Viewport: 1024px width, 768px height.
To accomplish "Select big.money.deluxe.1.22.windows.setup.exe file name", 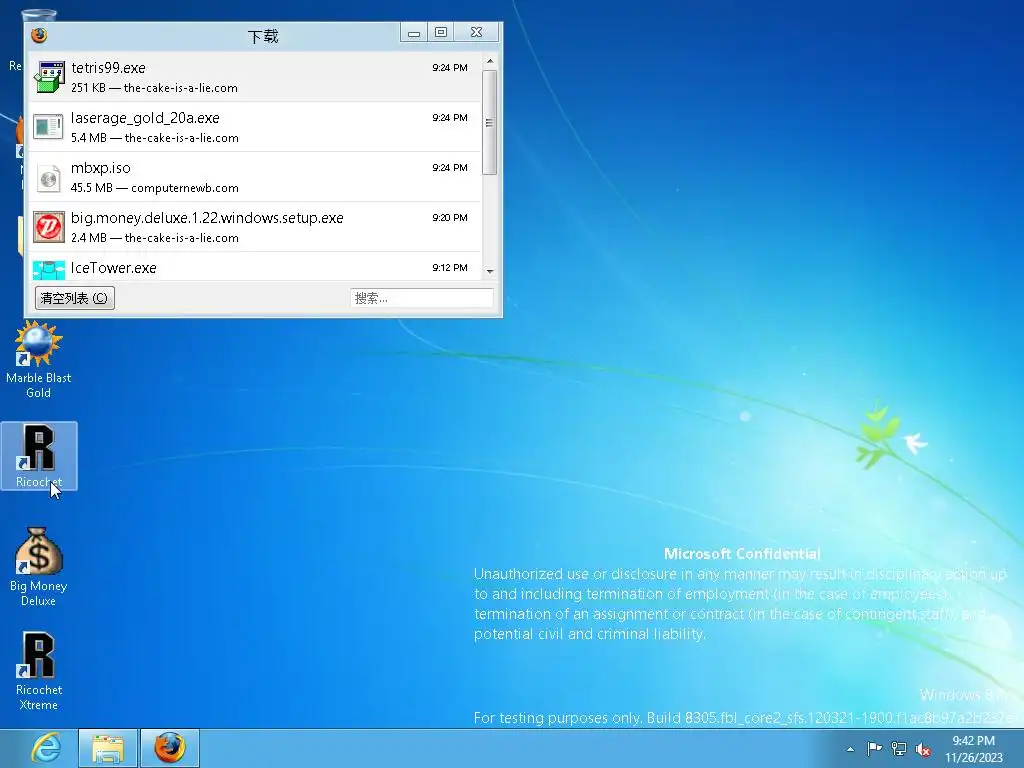I will pos(207,218).
